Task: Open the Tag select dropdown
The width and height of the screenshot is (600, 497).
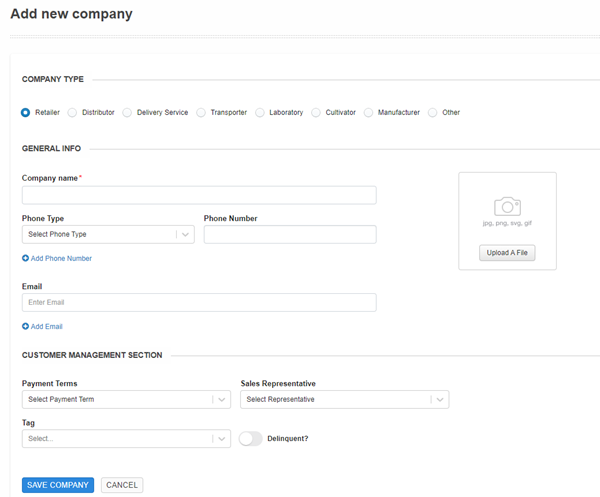Action: [x=126, y=438]
